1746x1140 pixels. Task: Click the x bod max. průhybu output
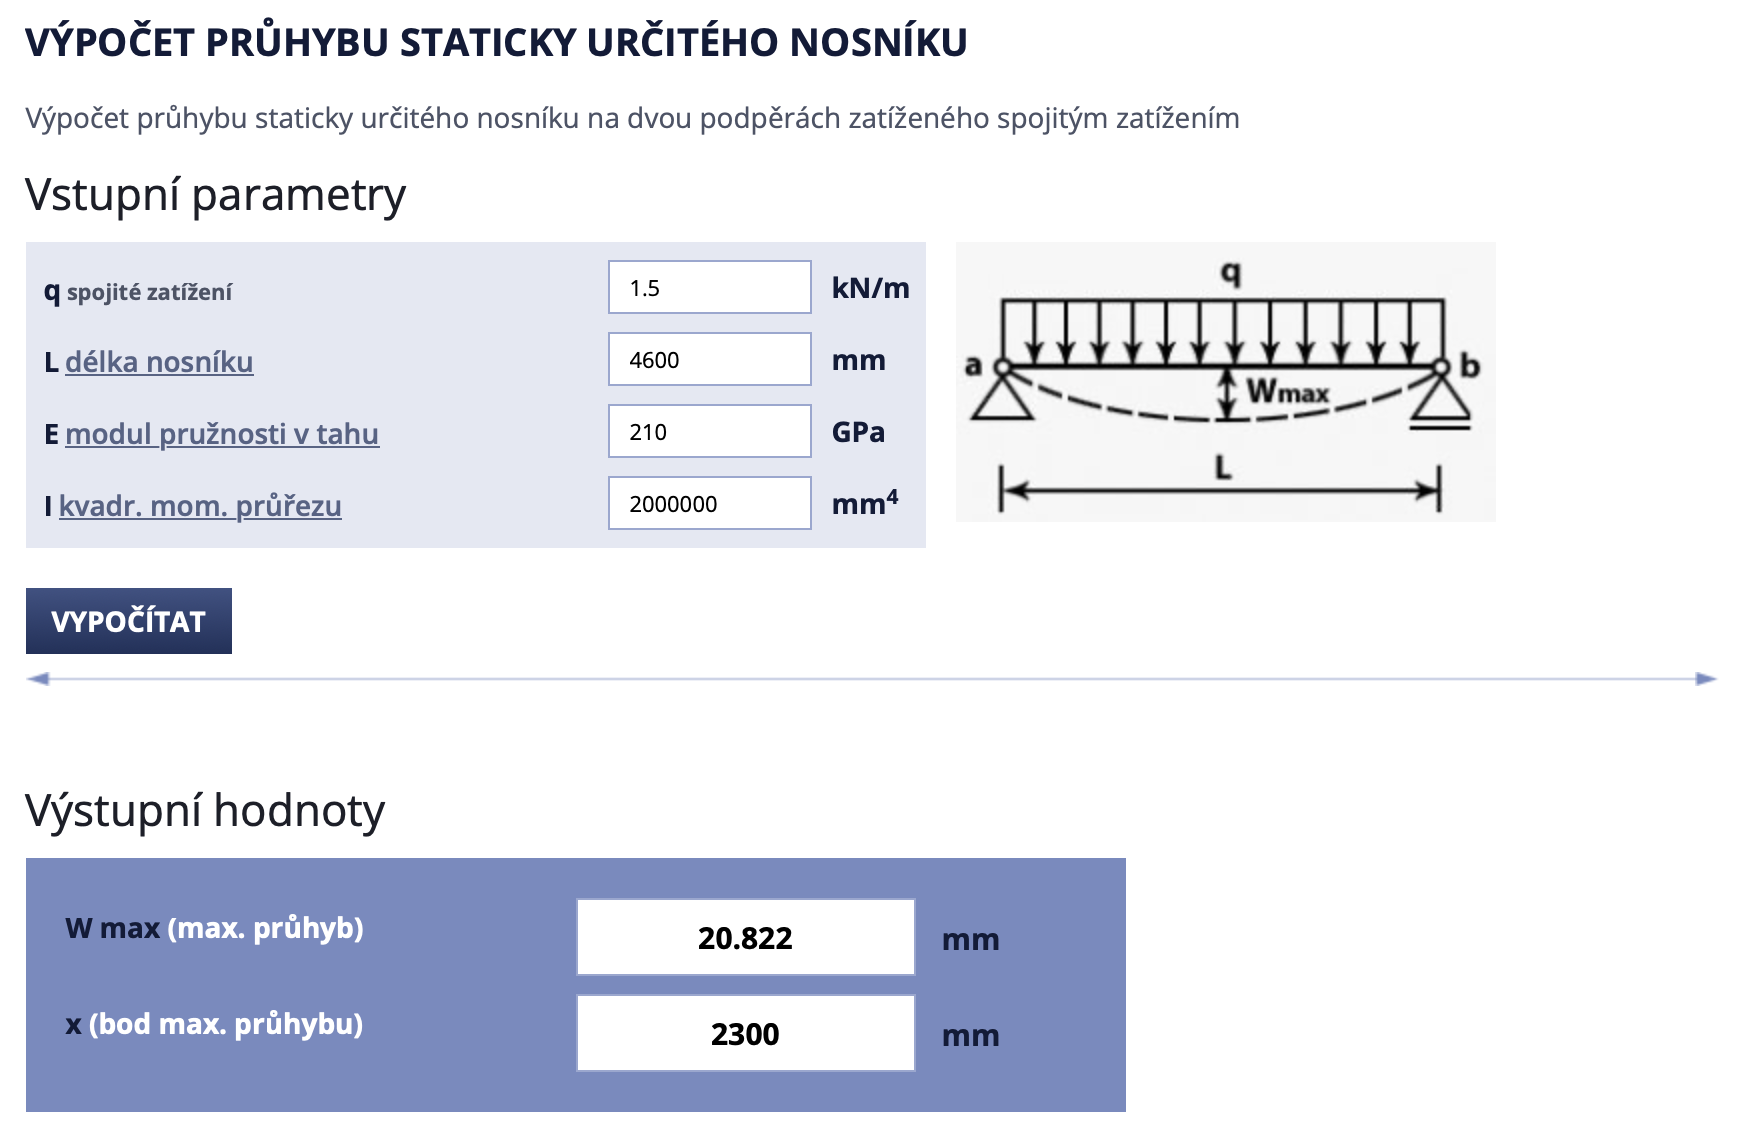coord(745,1034)
